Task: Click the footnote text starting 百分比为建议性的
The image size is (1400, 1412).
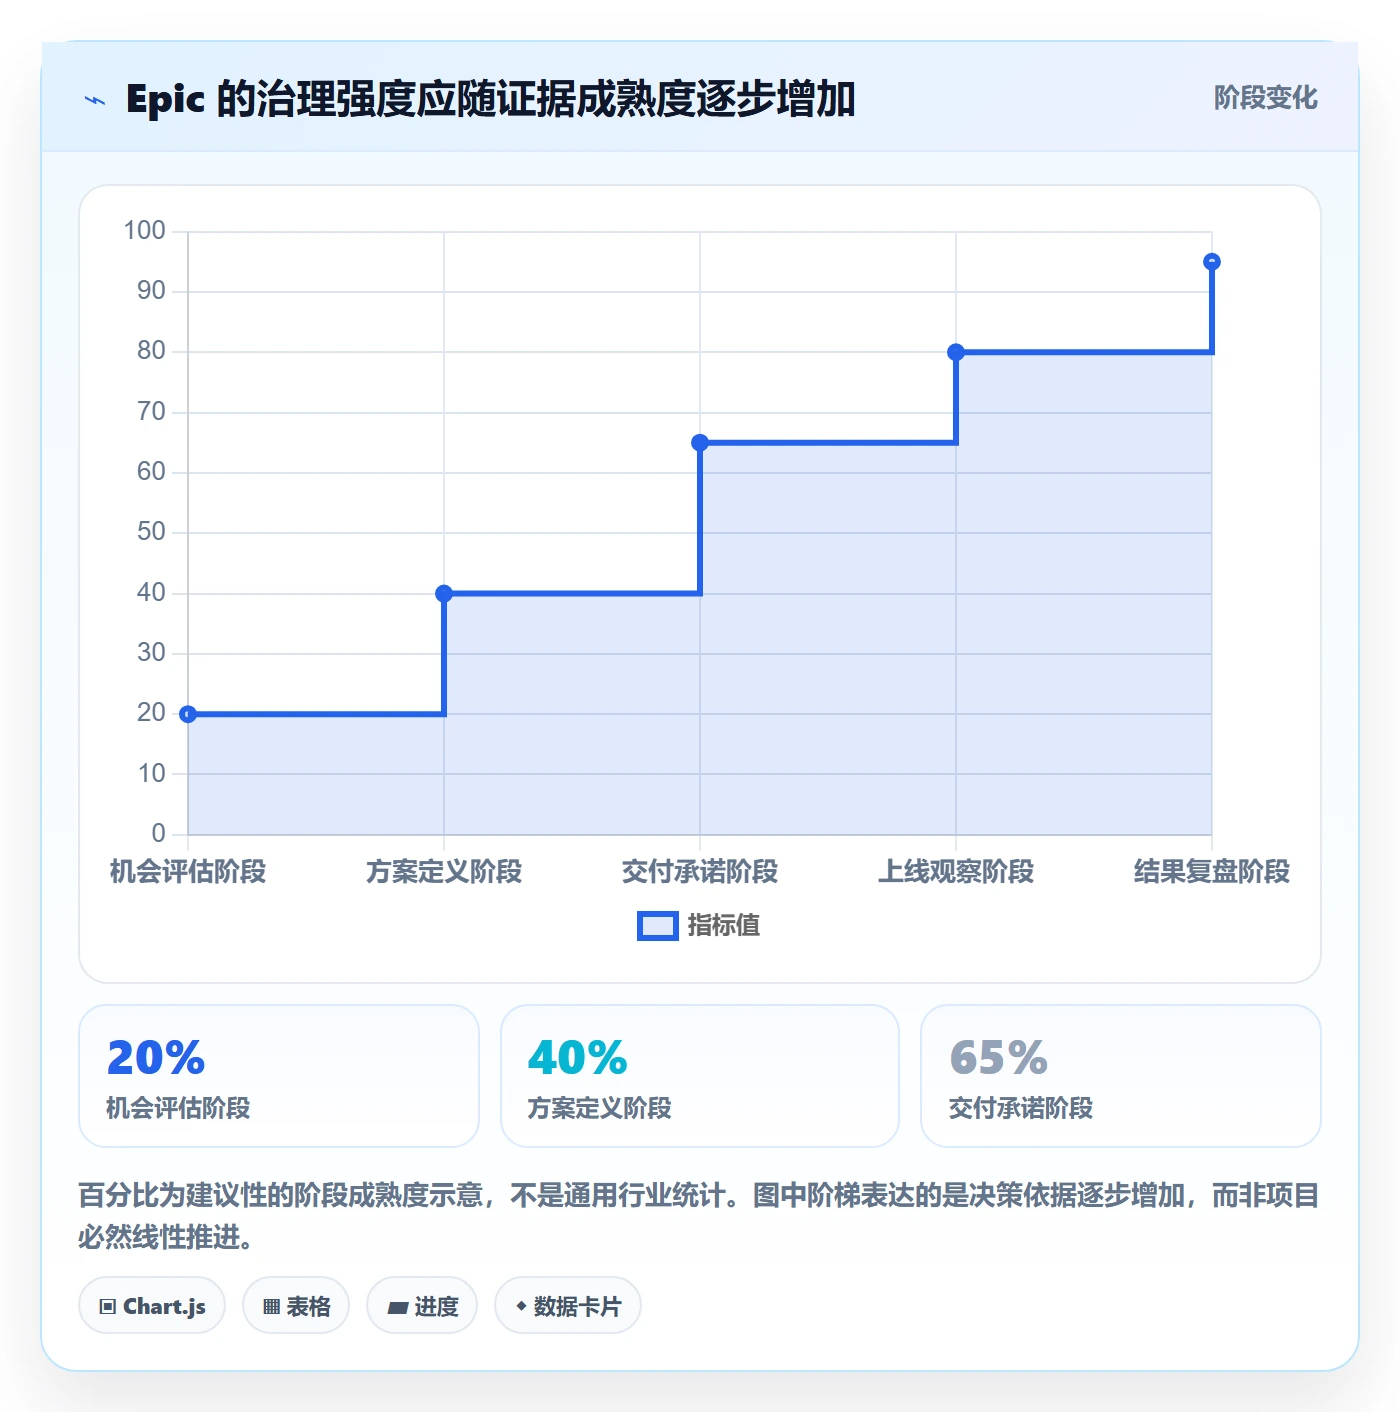Action: (x=699, y=1216)
